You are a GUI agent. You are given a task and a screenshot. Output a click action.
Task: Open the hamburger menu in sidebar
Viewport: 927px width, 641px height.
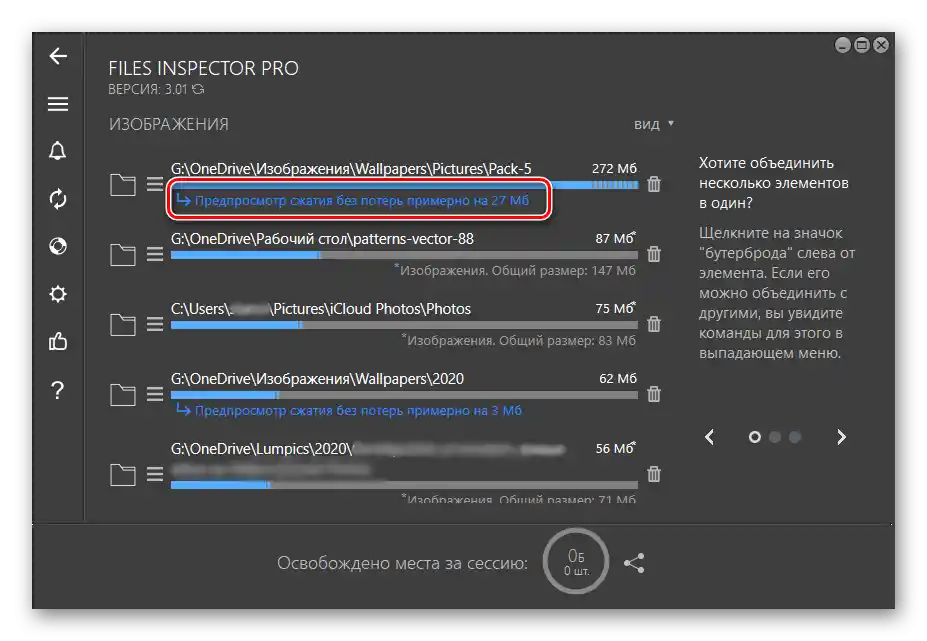pyautogui.click(x=58, y=104)
